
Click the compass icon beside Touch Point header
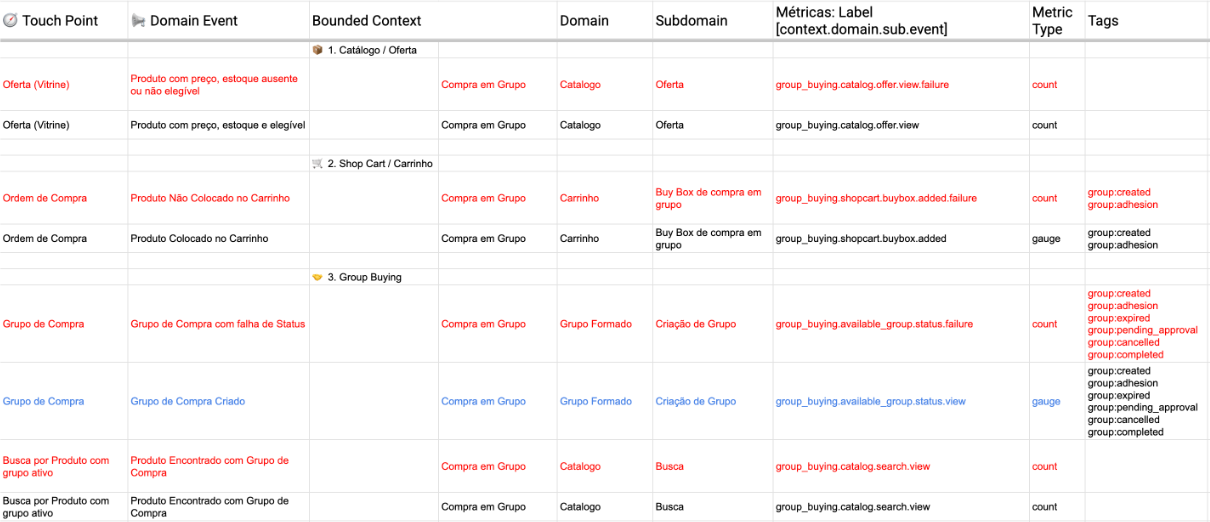[x=10, y=21]
